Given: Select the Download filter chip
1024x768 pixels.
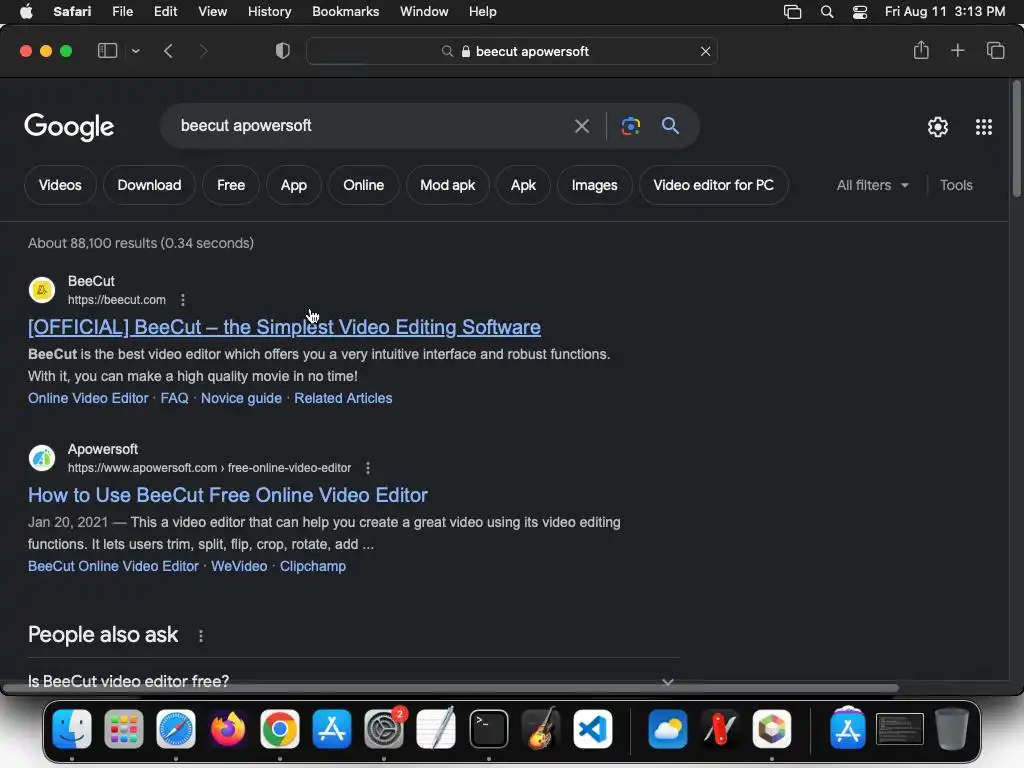Looking at the screenshot, I should [150, 185].
